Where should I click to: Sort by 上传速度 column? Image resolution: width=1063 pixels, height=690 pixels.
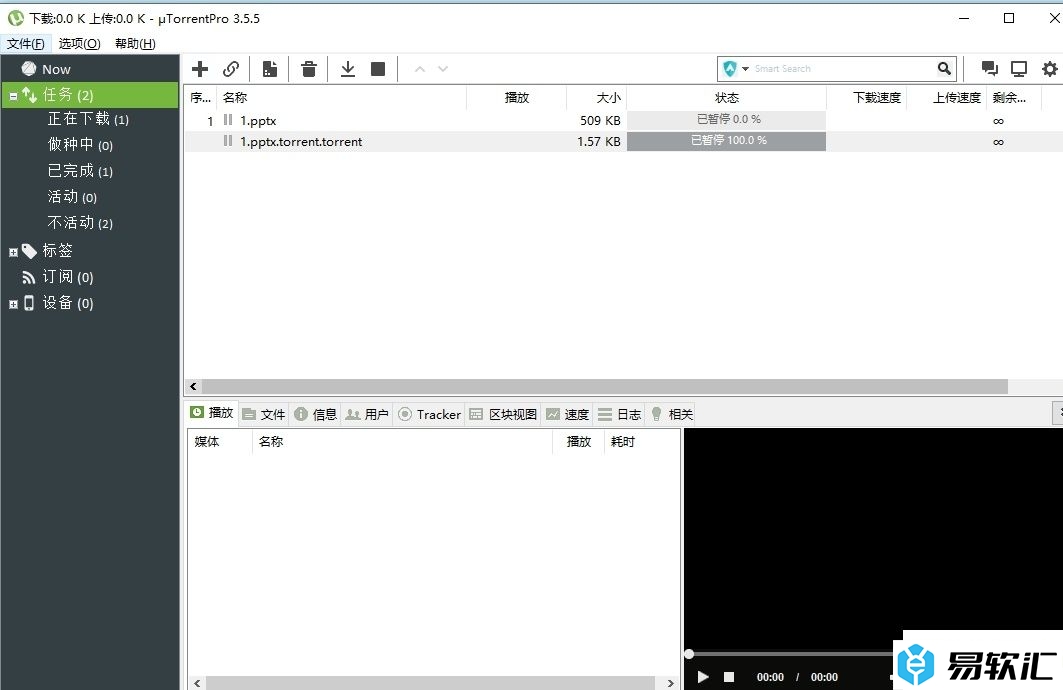(947, 98)
